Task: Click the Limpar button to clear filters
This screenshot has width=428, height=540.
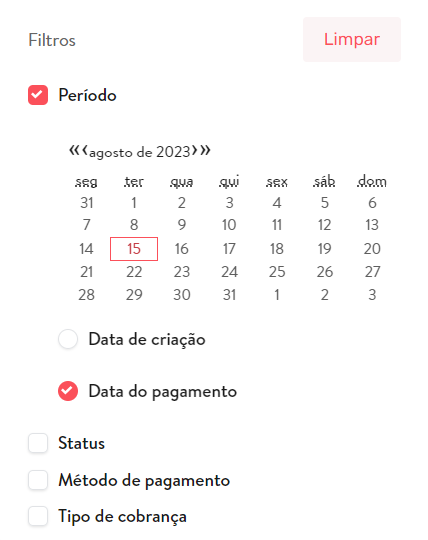Action: point(352,39)
